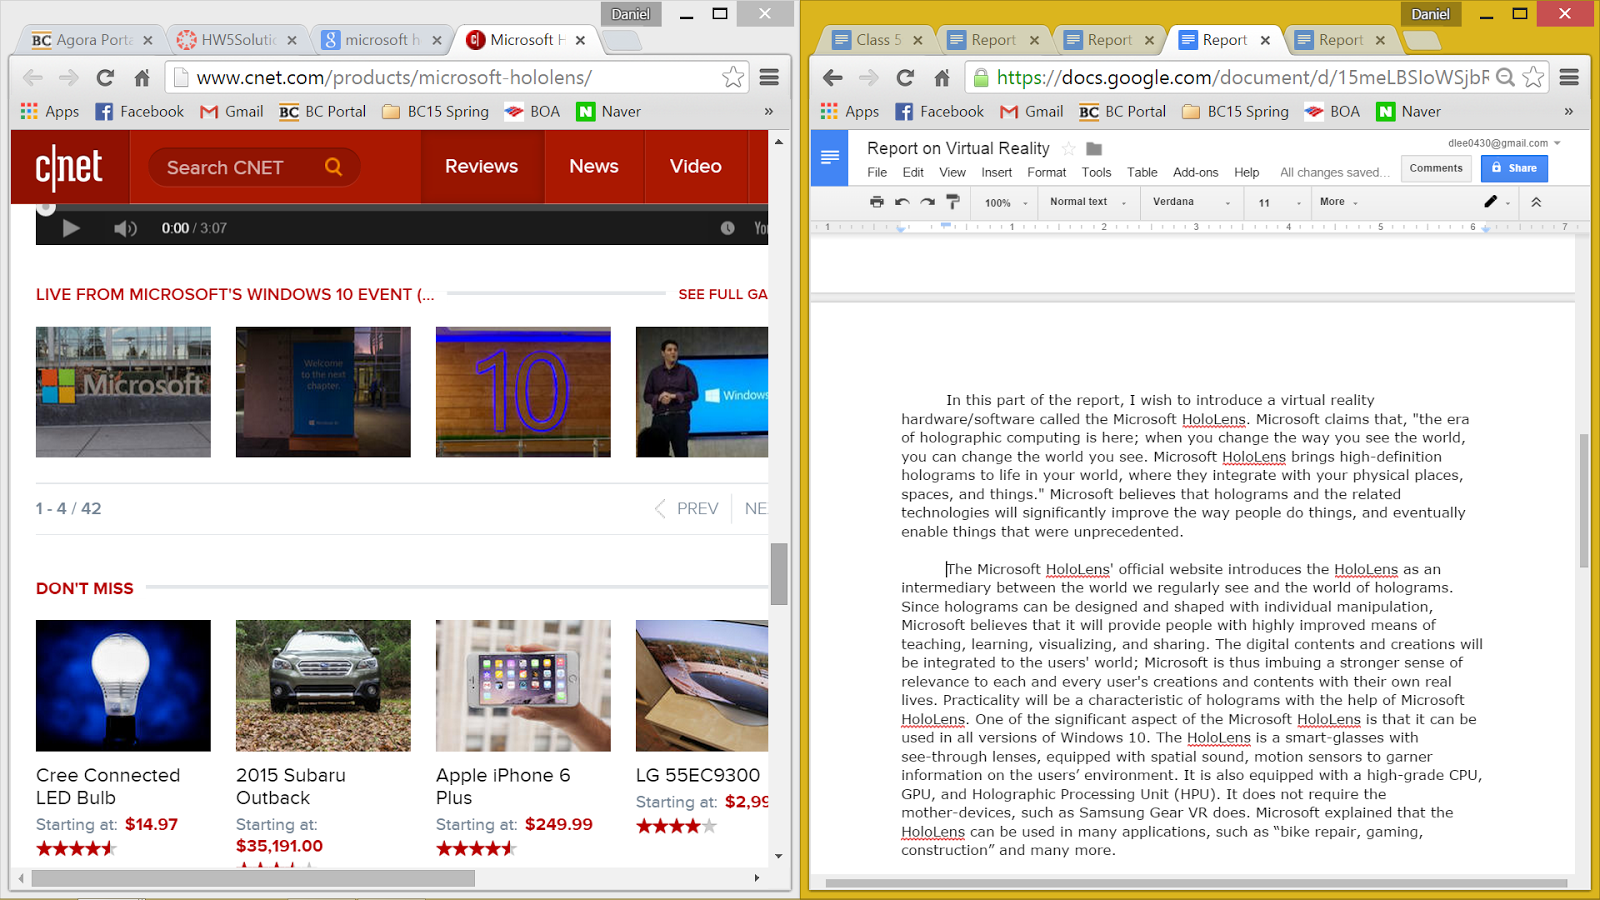The height and width of the screenshot is (900, 1600).
Task: Select the Paint format tool
Action: 953,202
